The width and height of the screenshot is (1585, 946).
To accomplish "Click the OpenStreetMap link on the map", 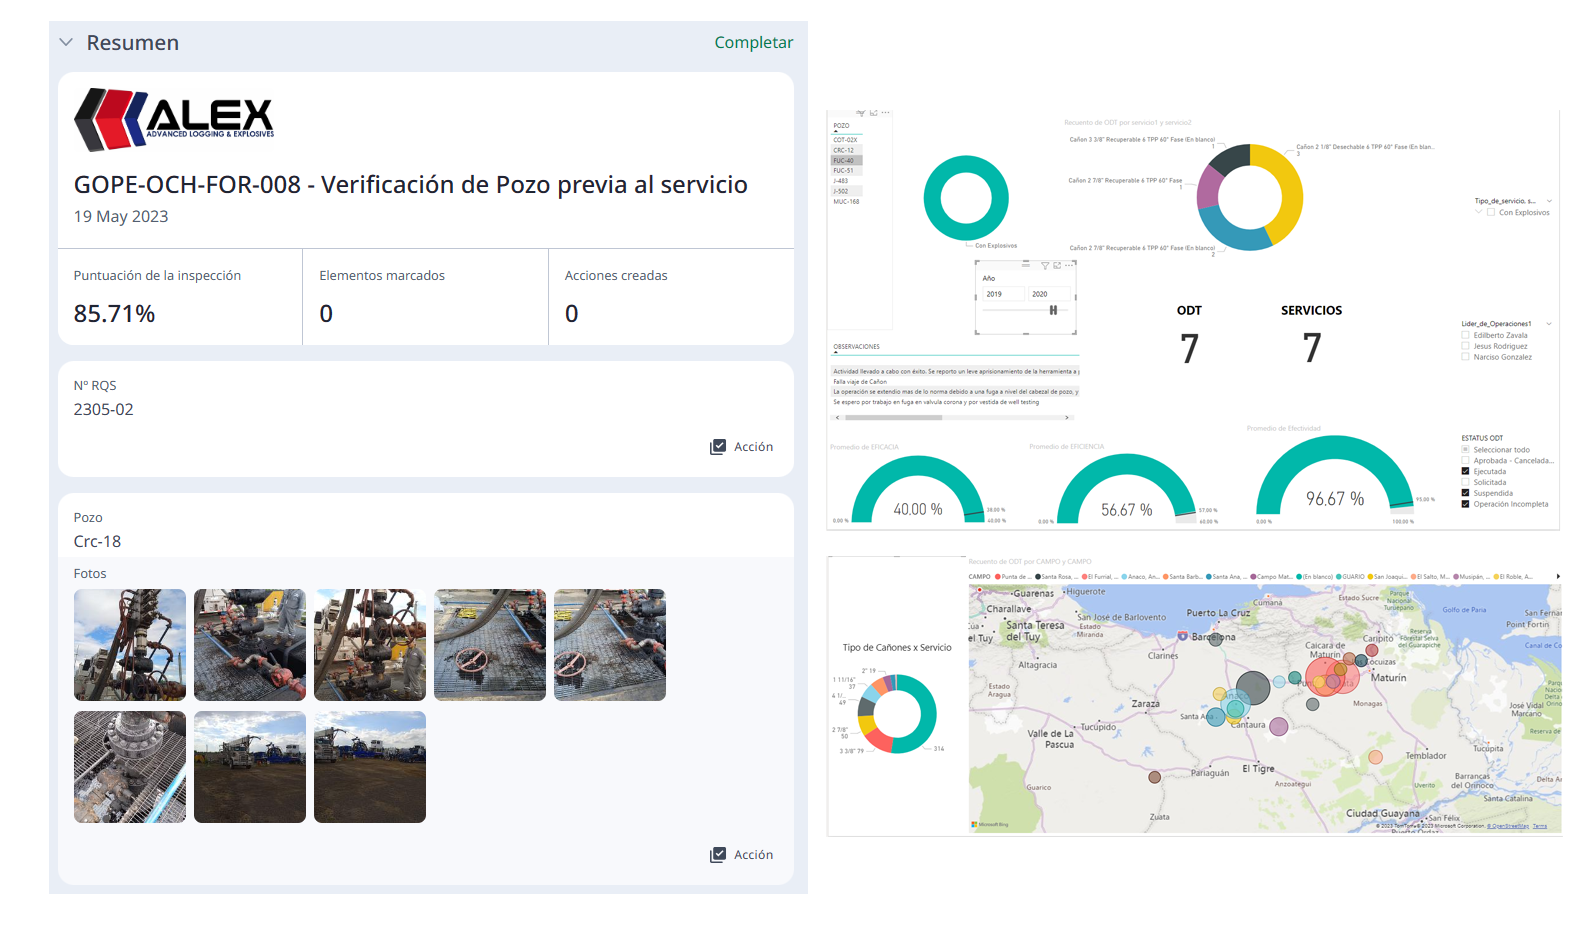I will tap(1508, 826).
